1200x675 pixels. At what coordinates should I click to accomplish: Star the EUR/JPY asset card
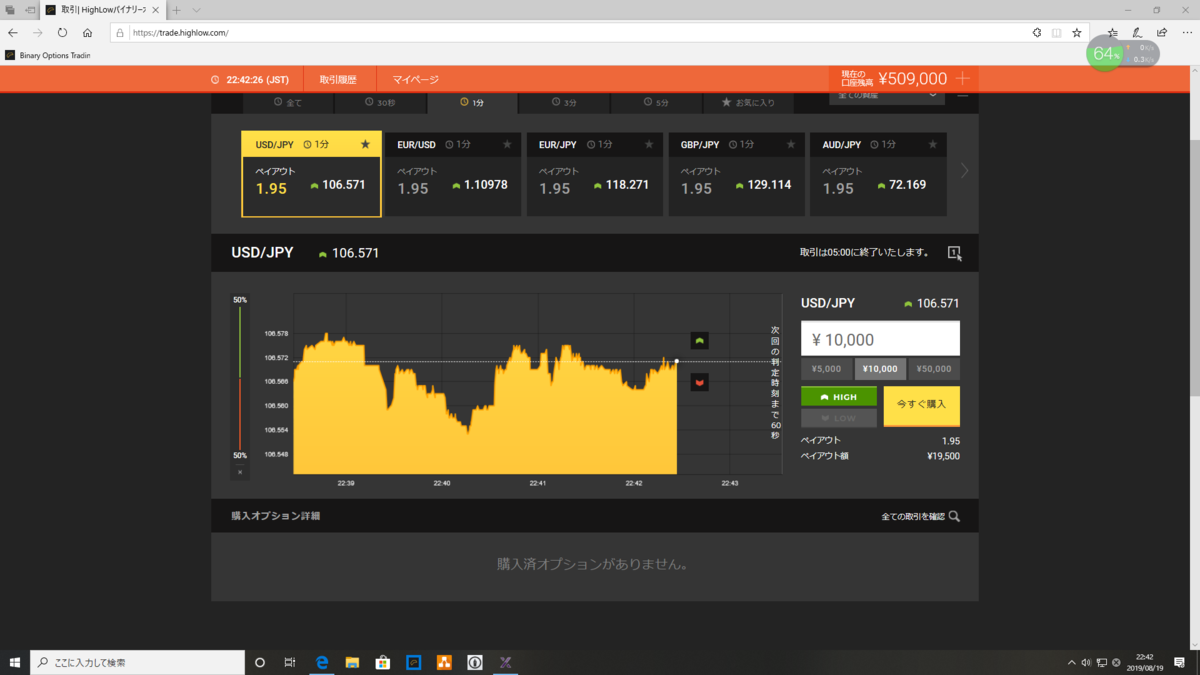(x=649, y=145)
